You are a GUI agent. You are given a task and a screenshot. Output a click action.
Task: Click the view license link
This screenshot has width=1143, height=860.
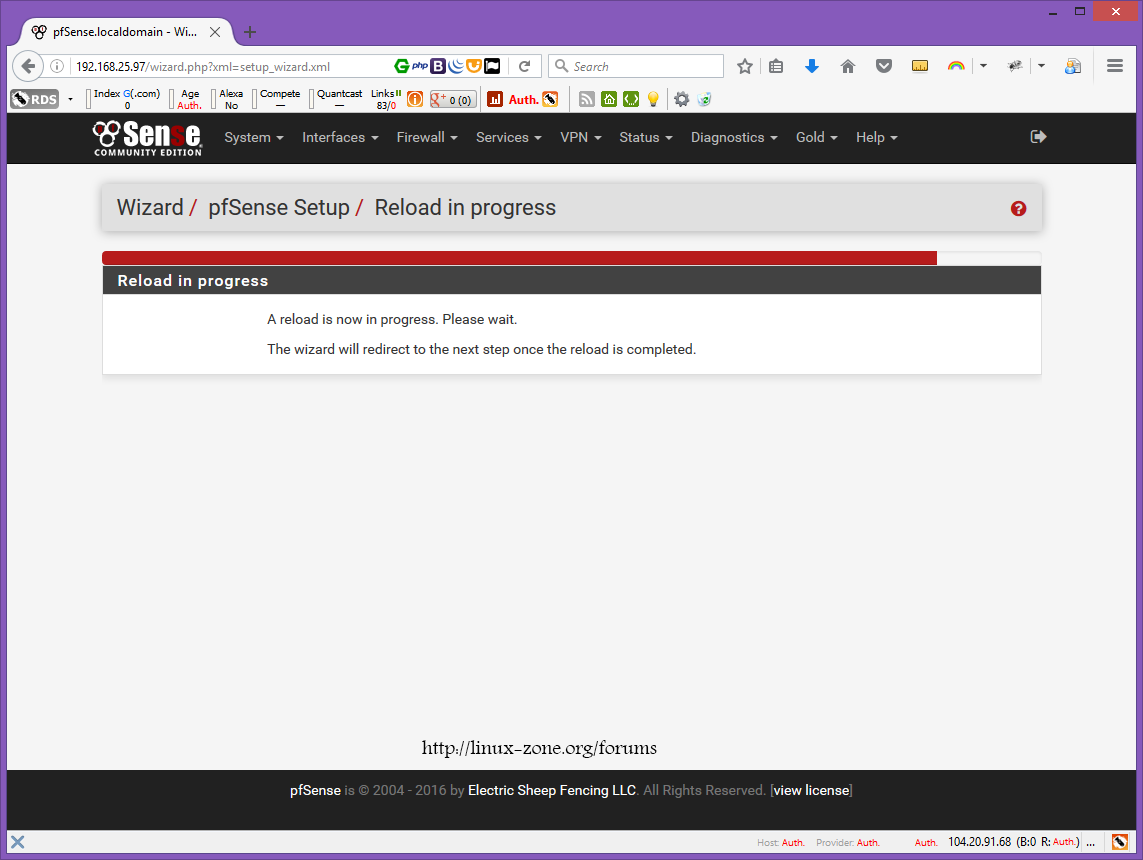click(811, 791)
